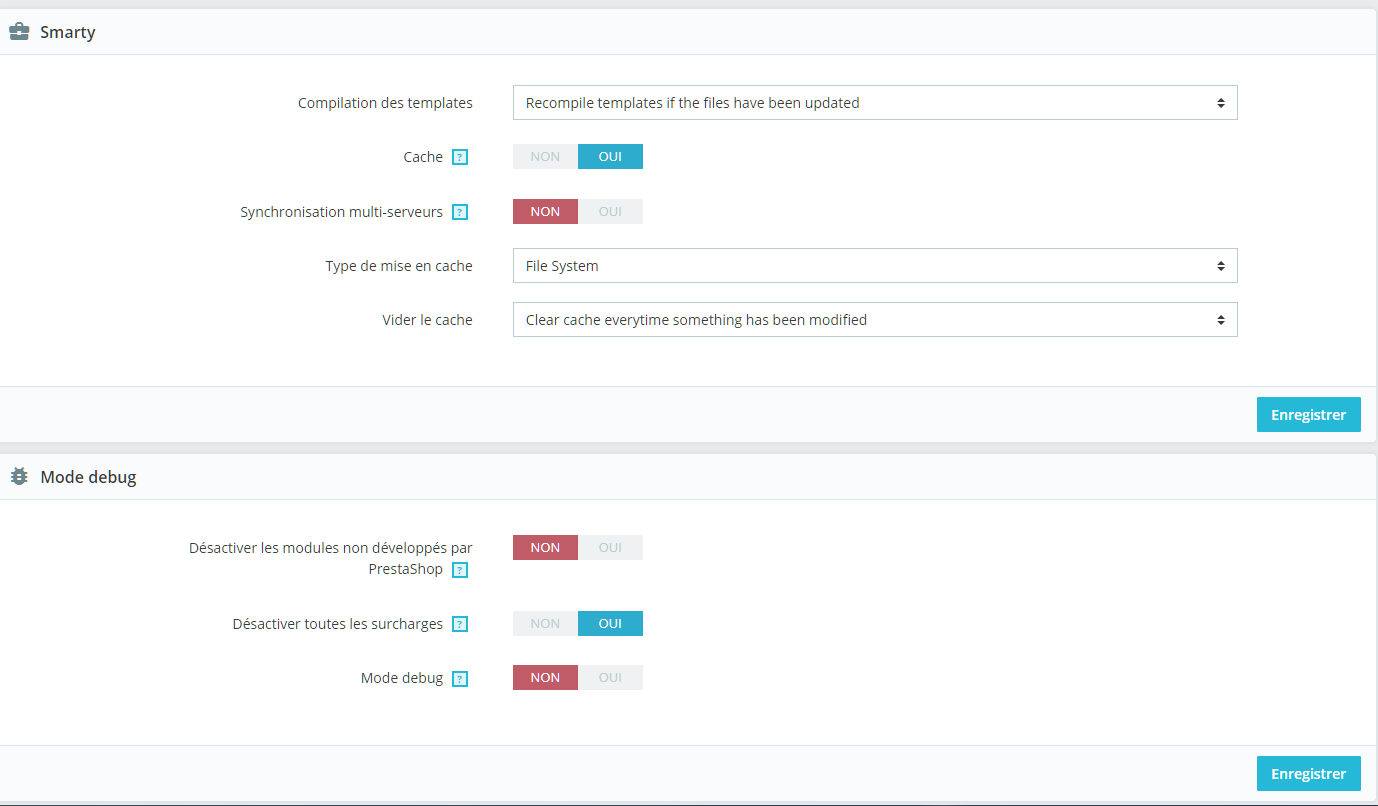Click Enregistrer in the Smarty panel

coord(1308,414)
